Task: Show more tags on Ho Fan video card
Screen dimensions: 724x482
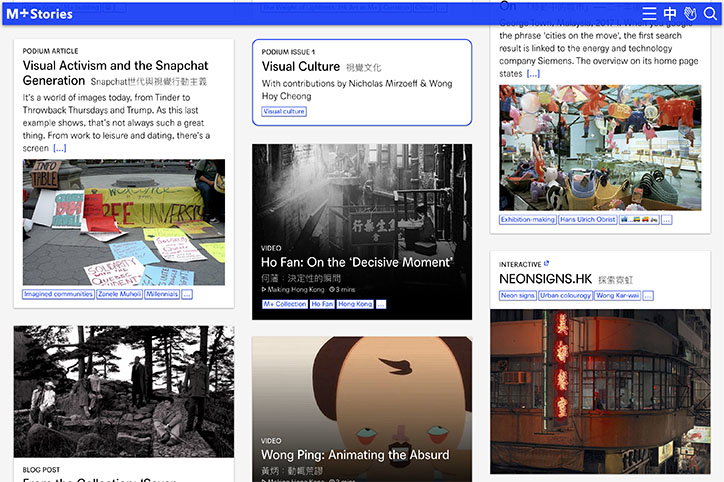Action: pos(381,304)
